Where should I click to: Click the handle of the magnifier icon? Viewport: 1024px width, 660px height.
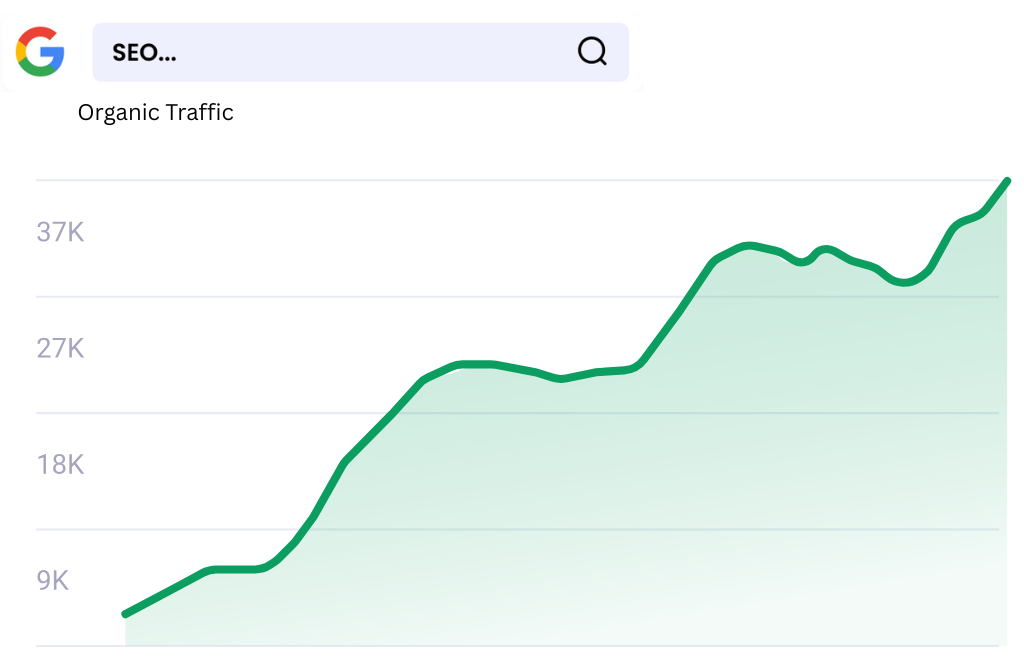[x=601, y=62]
